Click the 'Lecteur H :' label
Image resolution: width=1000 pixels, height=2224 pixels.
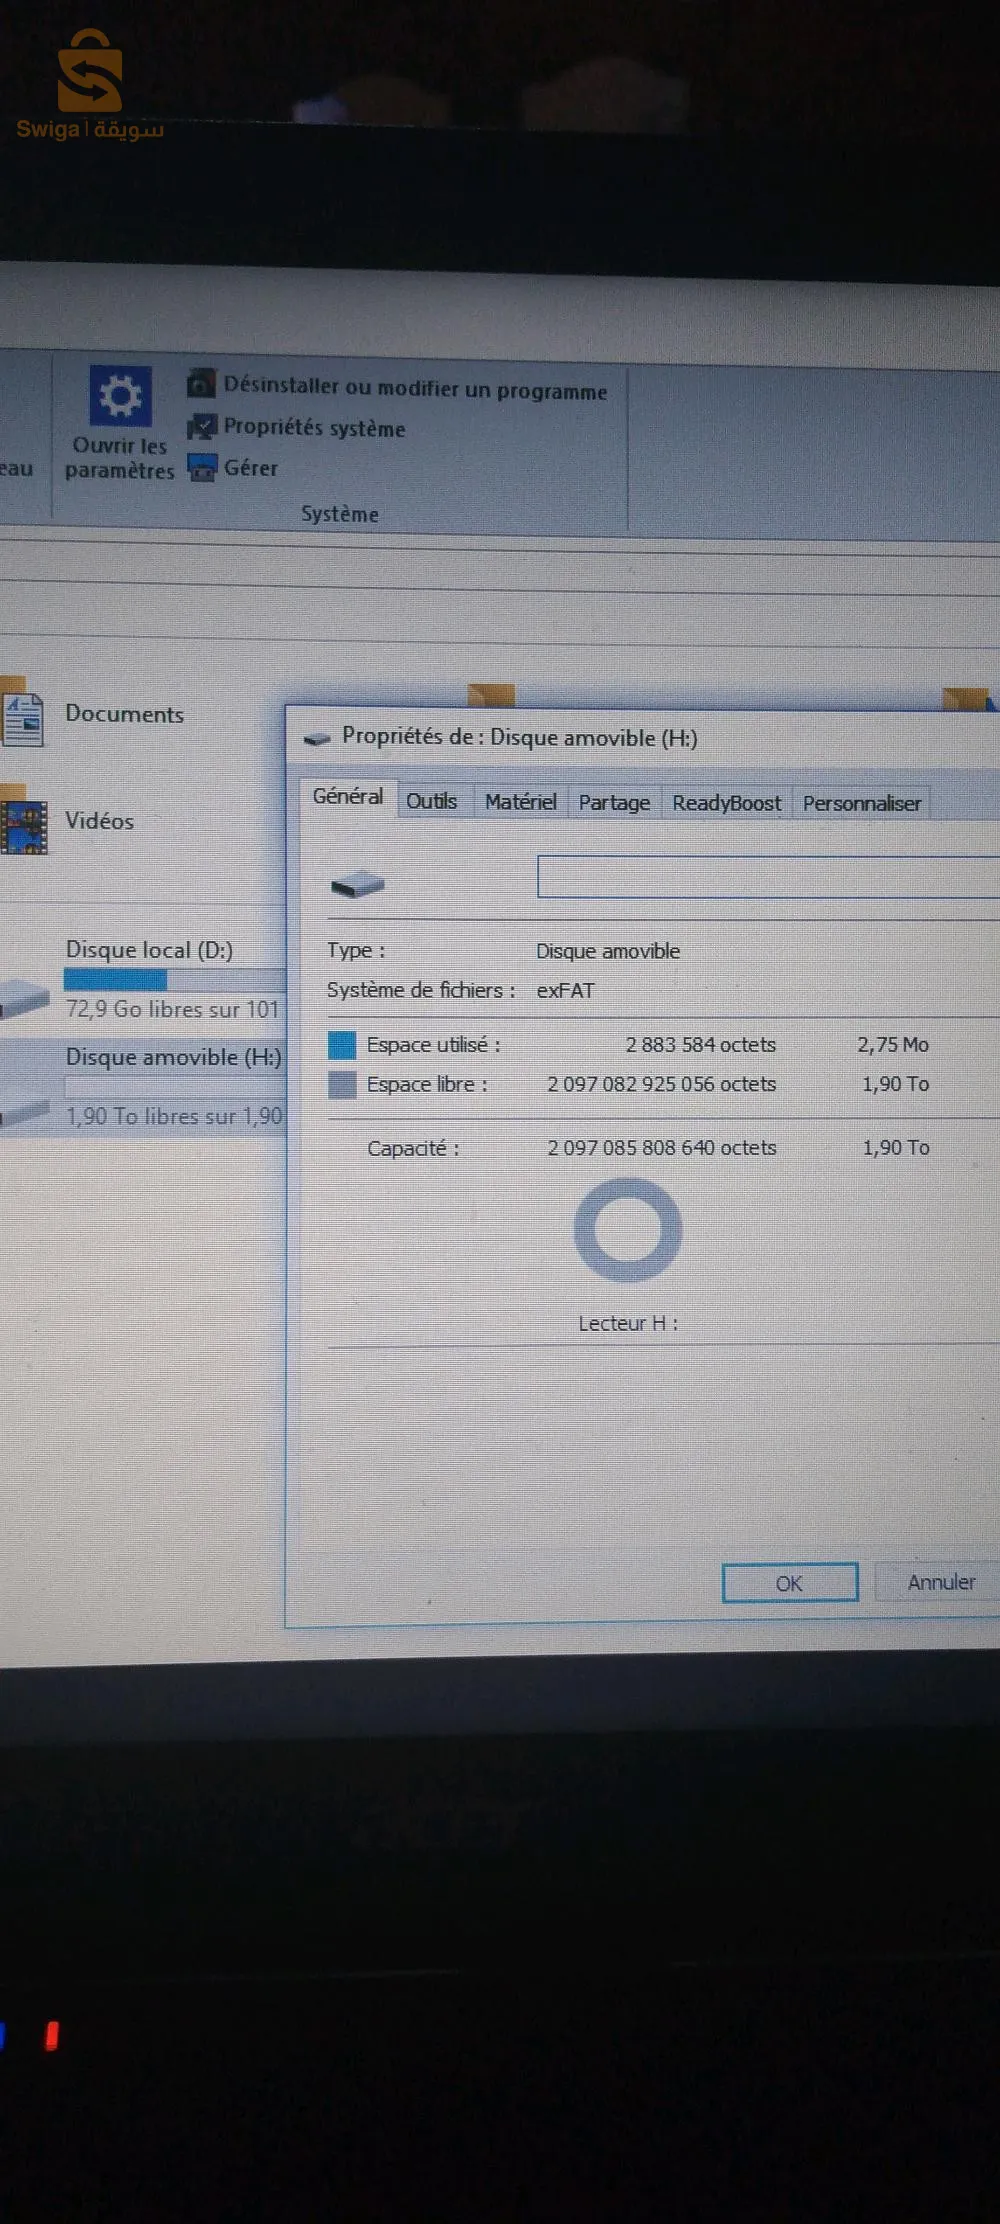628,1323
